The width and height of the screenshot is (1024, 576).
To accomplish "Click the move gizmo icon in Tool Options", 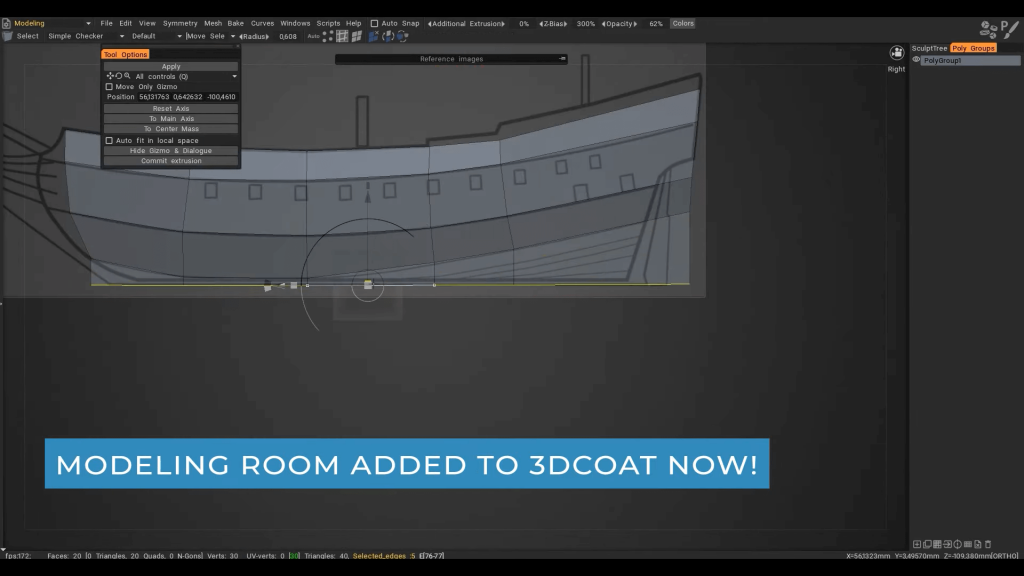I will click(110, 76).
